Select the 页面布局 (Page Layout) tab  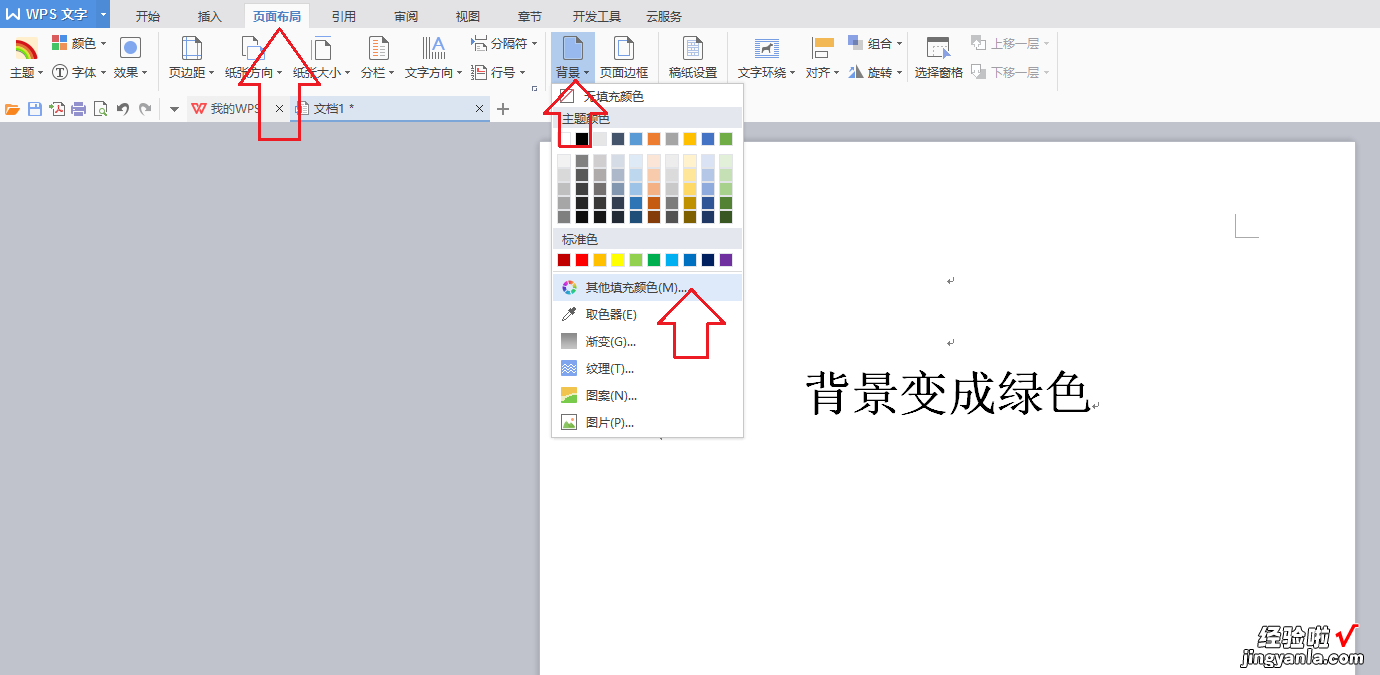point(277,16)
